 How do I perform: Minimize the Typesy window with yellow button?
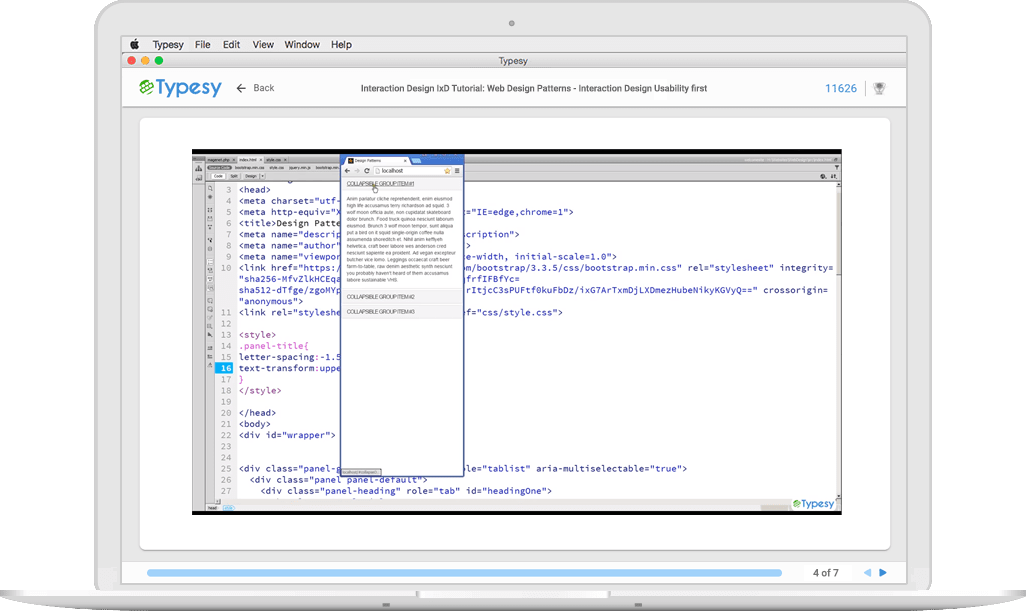[x=145, y=60]
